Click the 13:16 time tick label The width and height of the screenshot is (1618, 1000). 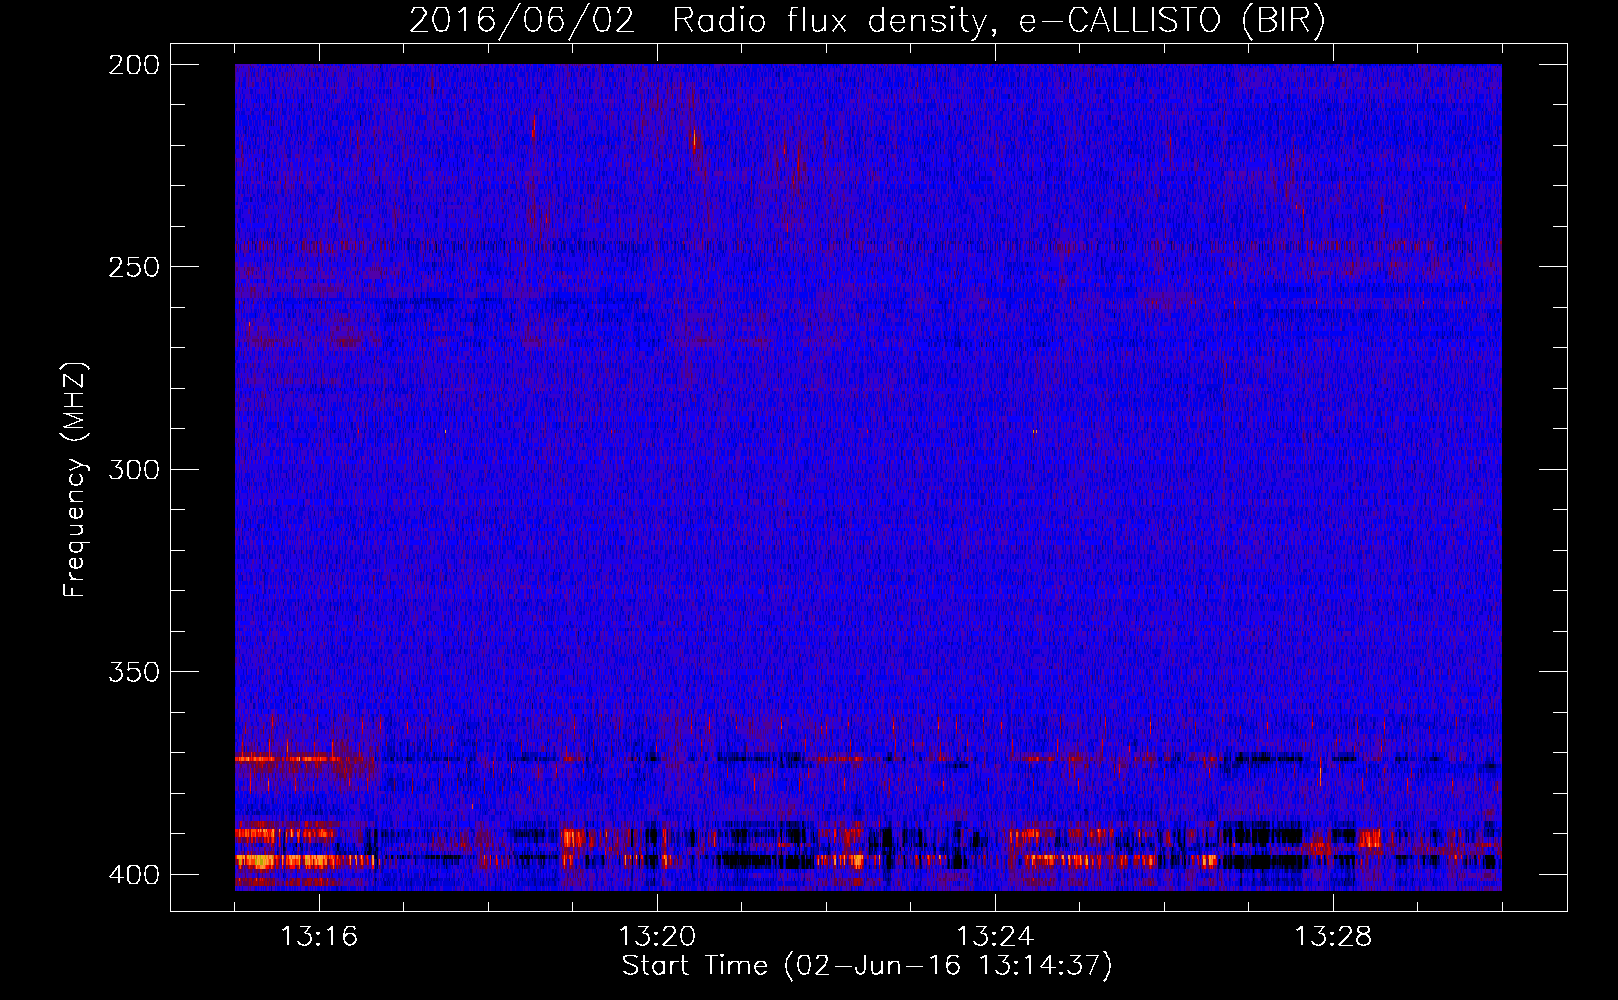tap(319, 937)
